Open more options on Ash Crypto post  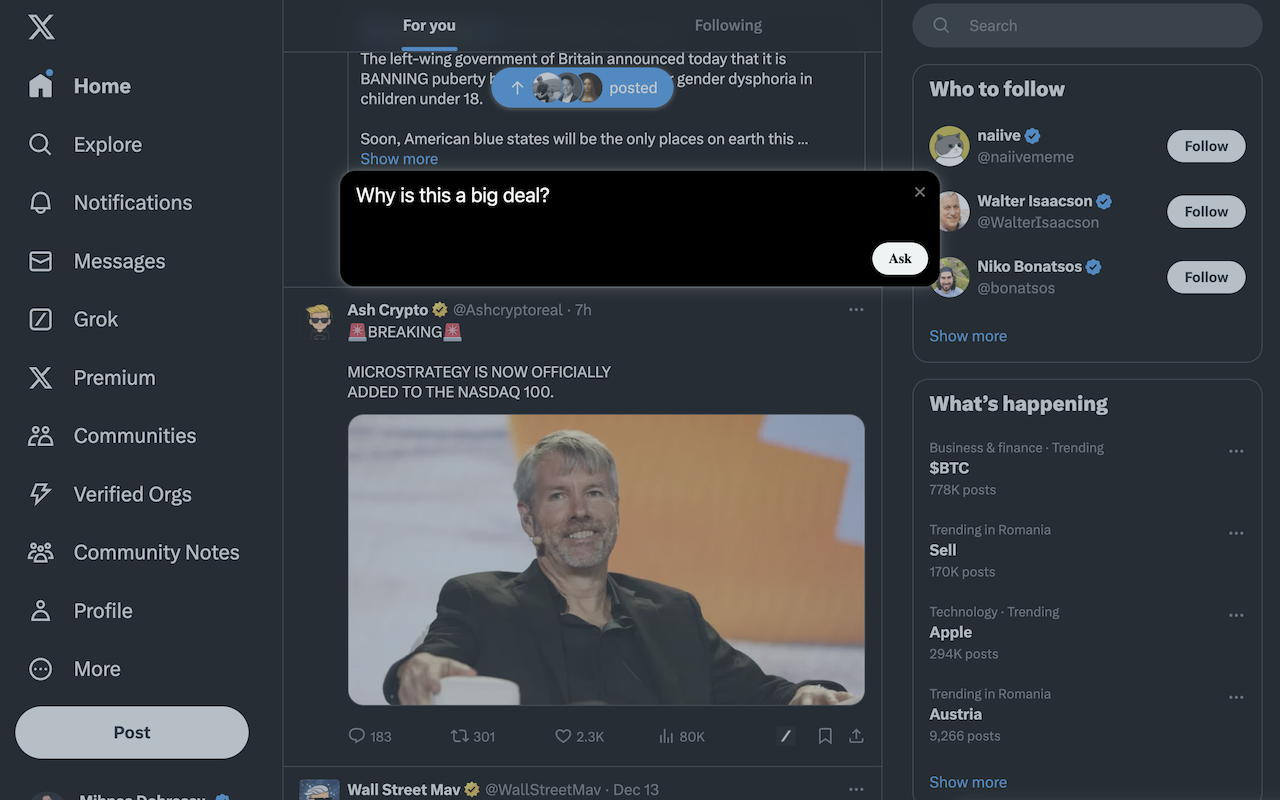856,310
